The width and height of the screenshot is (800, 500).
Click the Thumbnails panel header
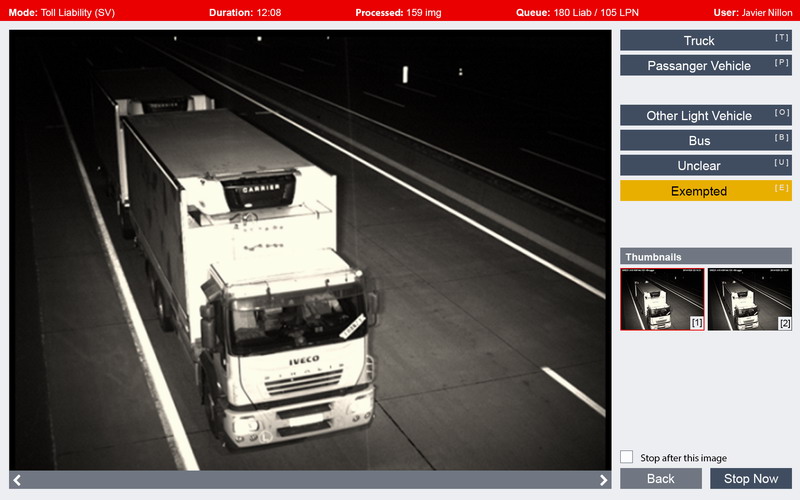pos(706,256)
